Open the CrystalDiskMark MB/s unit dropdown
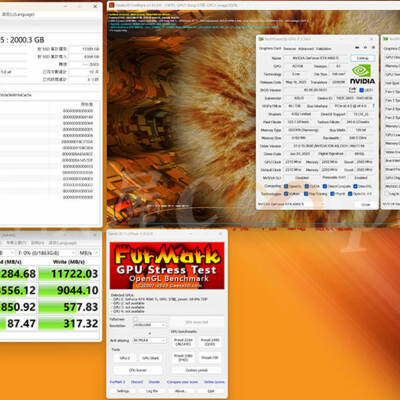The height and width of the screenshot is (400, 400). pos(88,253)
